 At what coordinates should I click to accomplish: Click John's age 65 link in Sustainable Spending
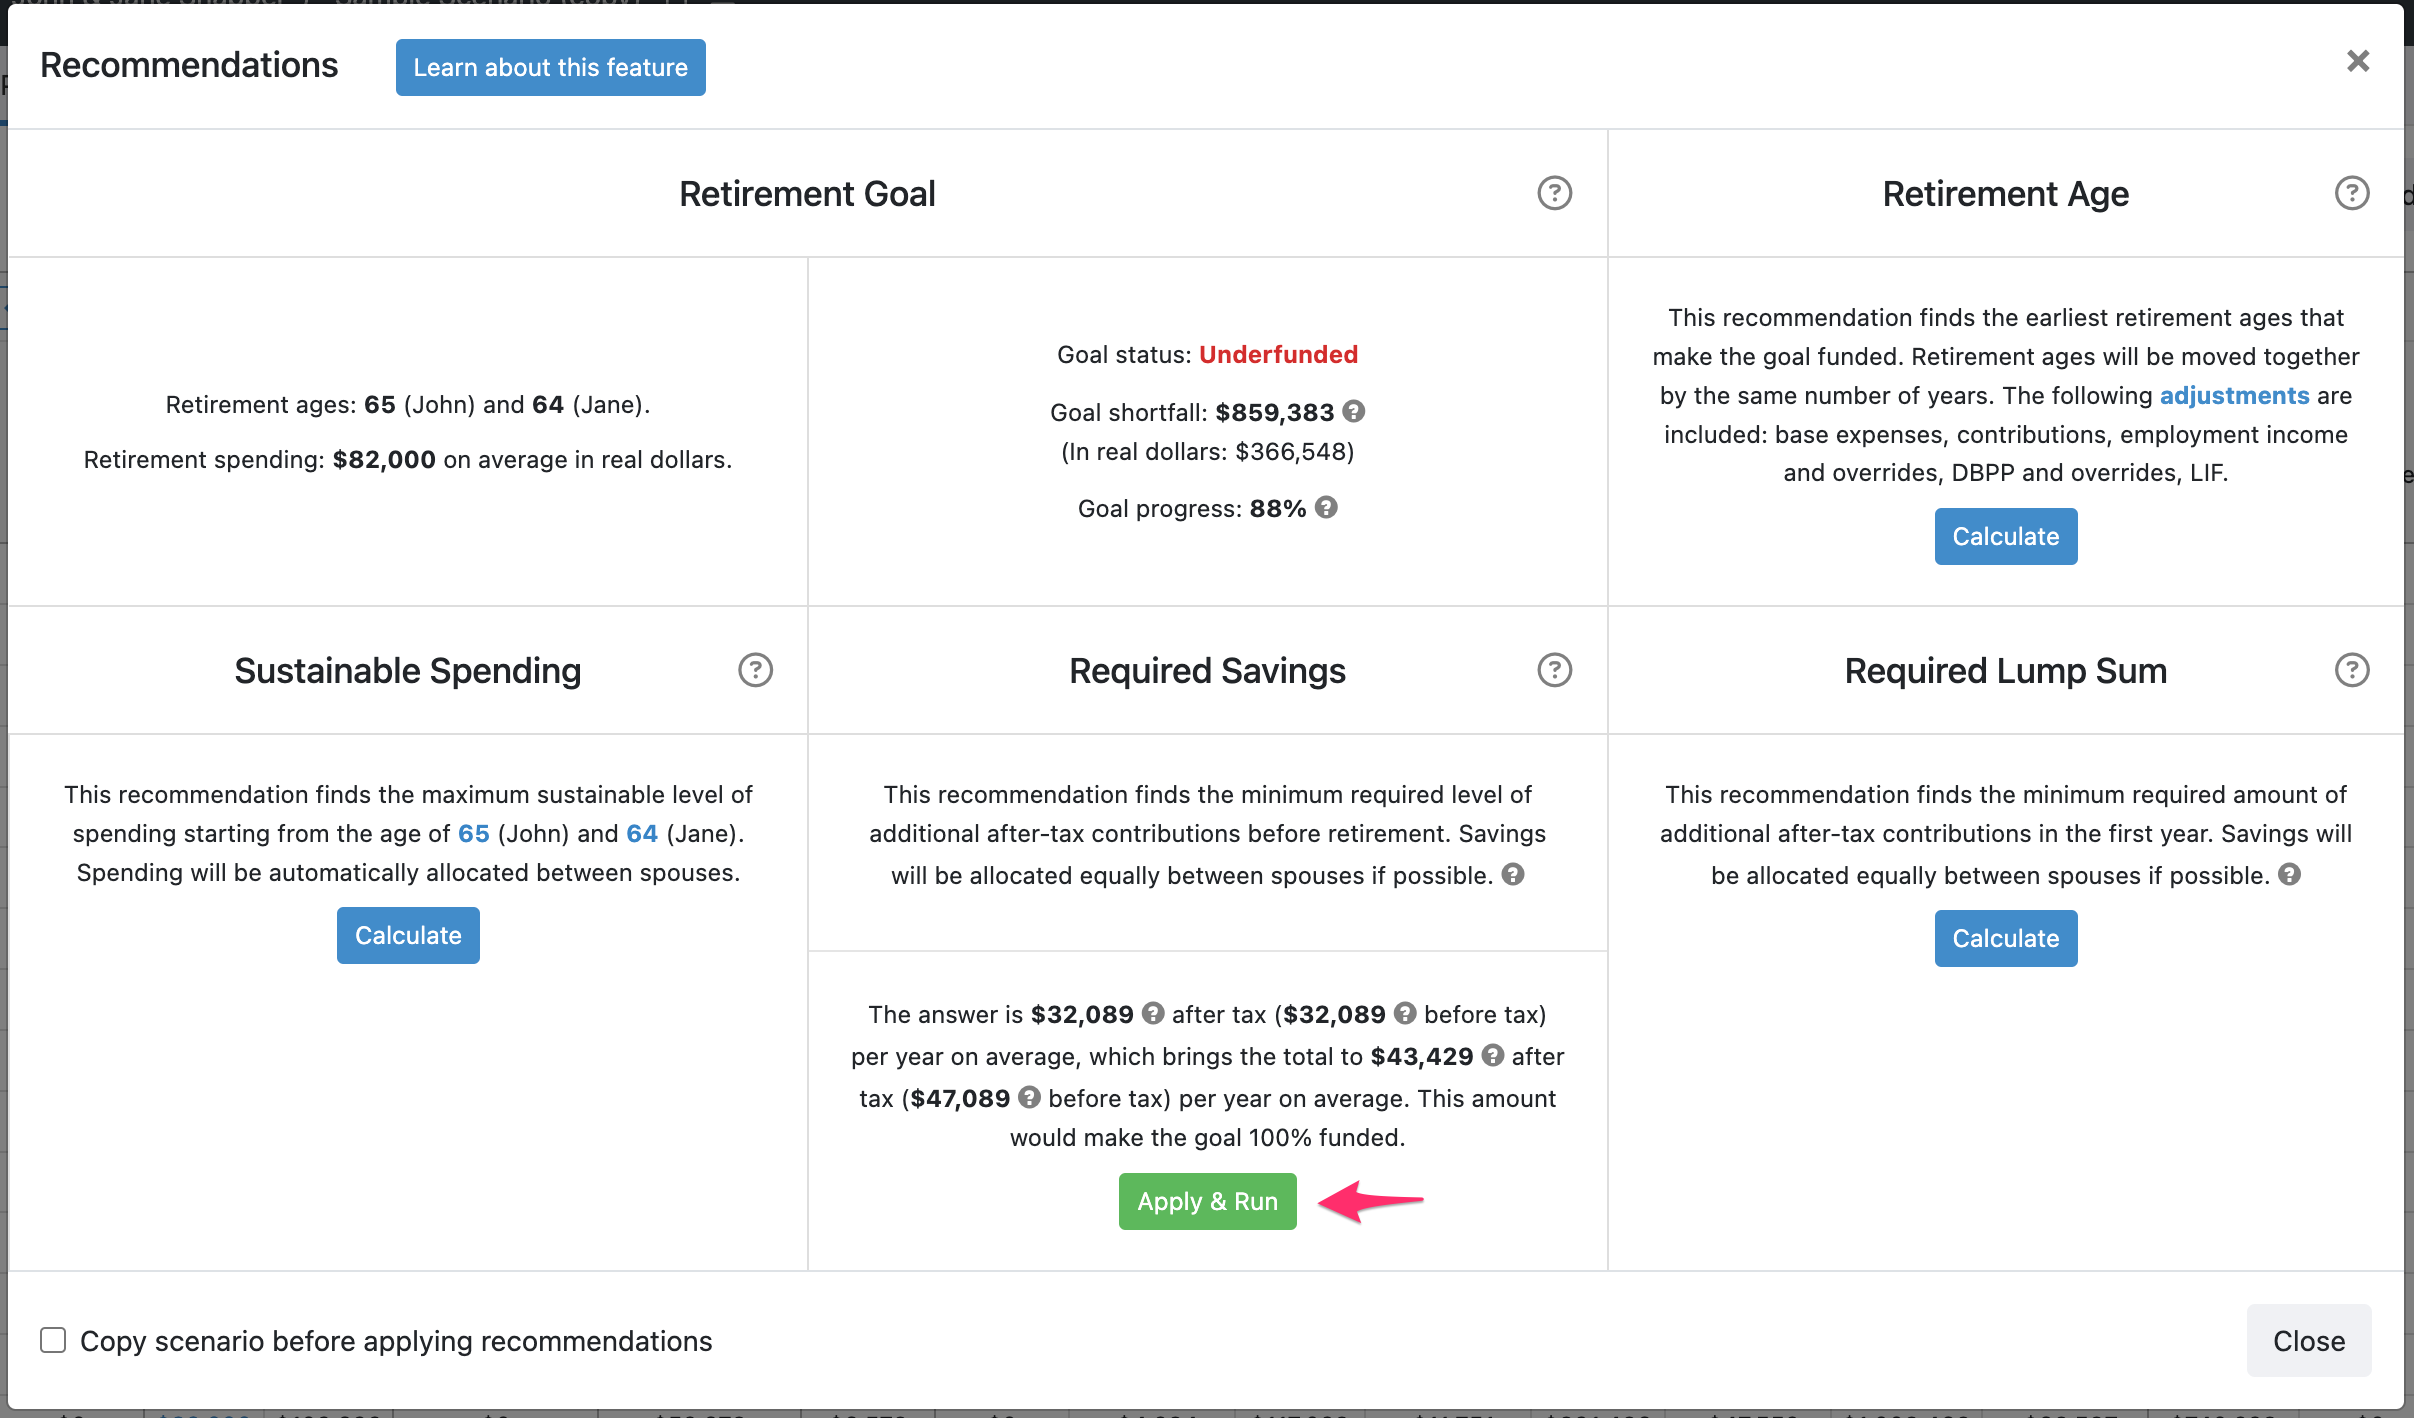pyautogui.click(x=474, y=833)
